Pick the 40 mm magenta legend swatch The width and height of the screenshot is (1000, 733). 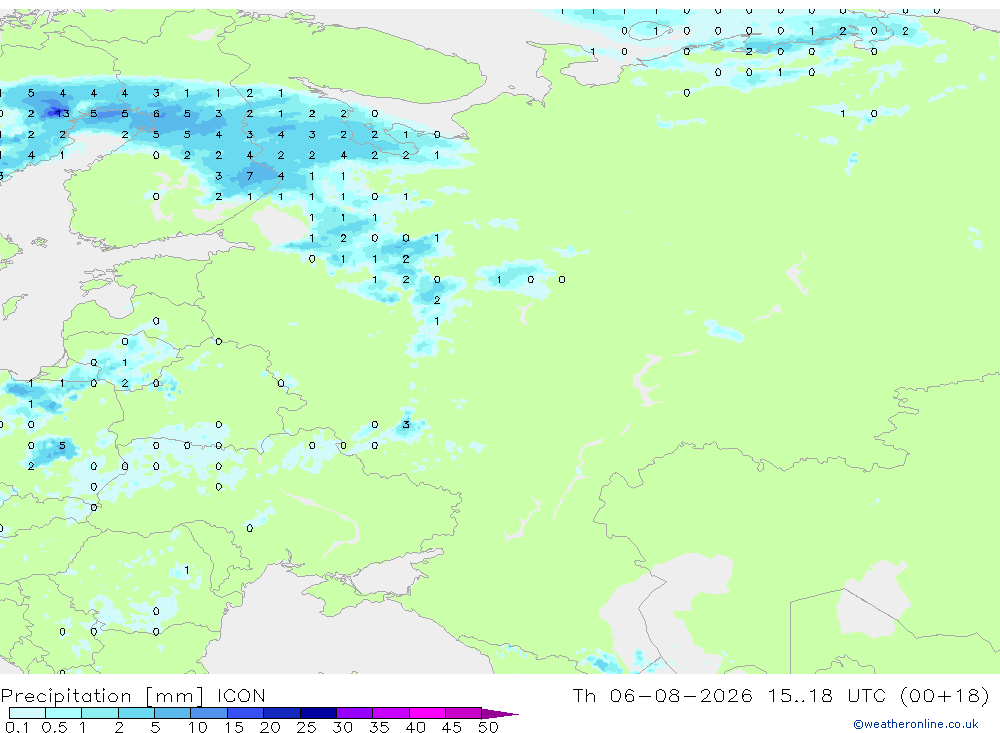pos(427,713)
